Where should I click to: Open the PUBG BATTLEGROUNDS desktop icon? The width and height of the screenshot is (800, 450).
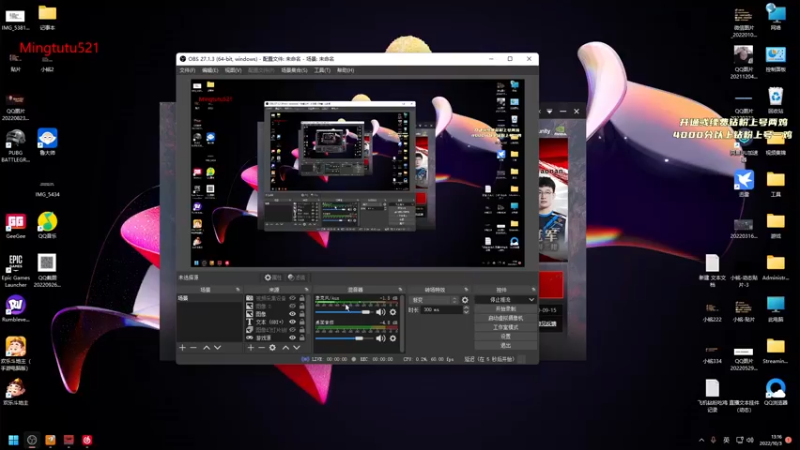(x=15, y=145)
